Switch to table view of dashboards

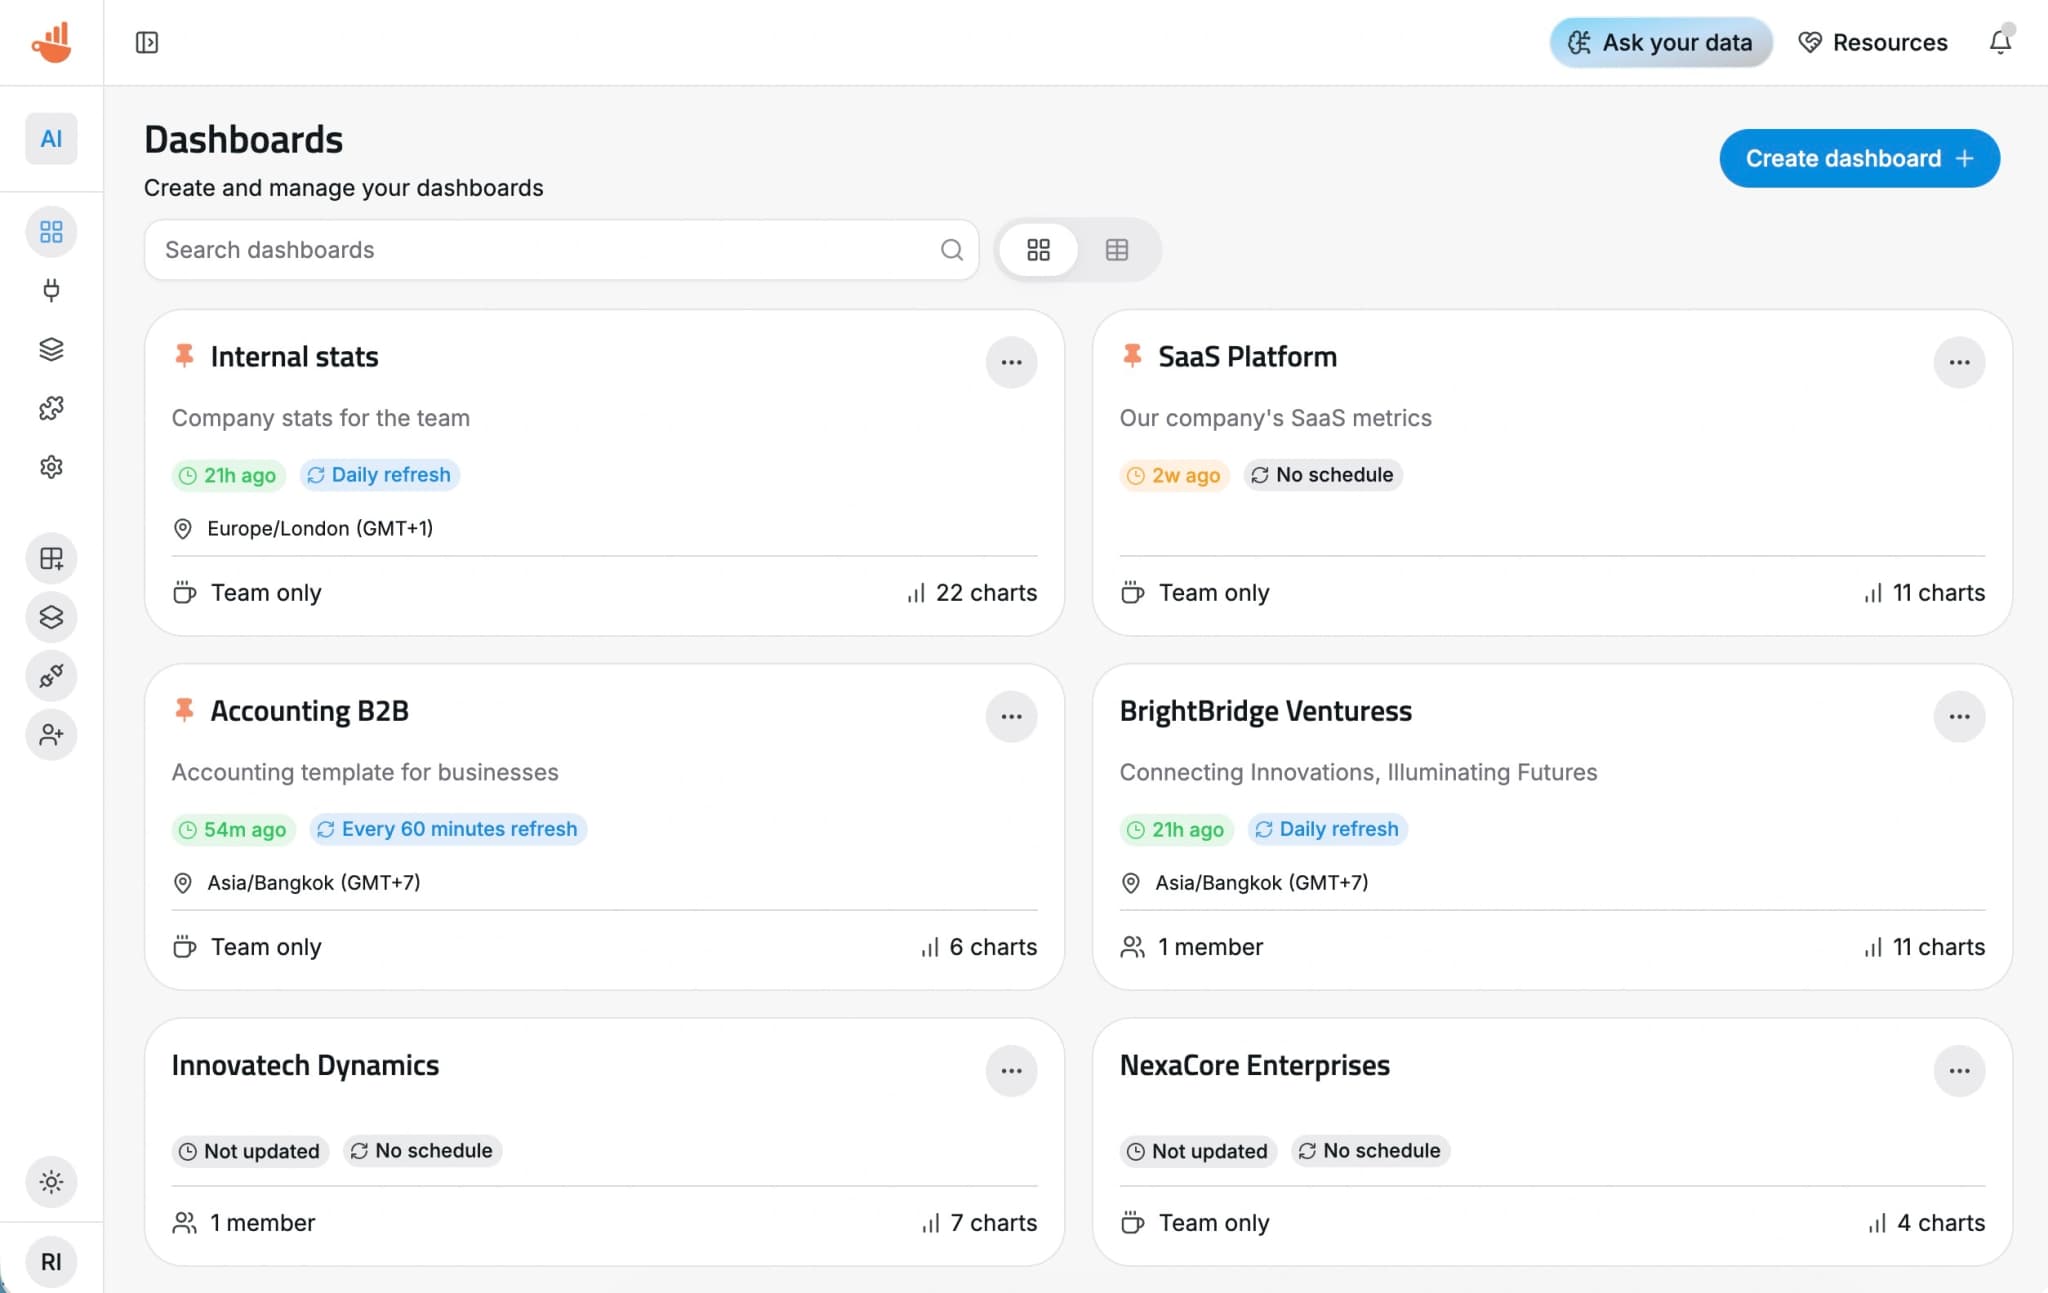[1117, 249]
